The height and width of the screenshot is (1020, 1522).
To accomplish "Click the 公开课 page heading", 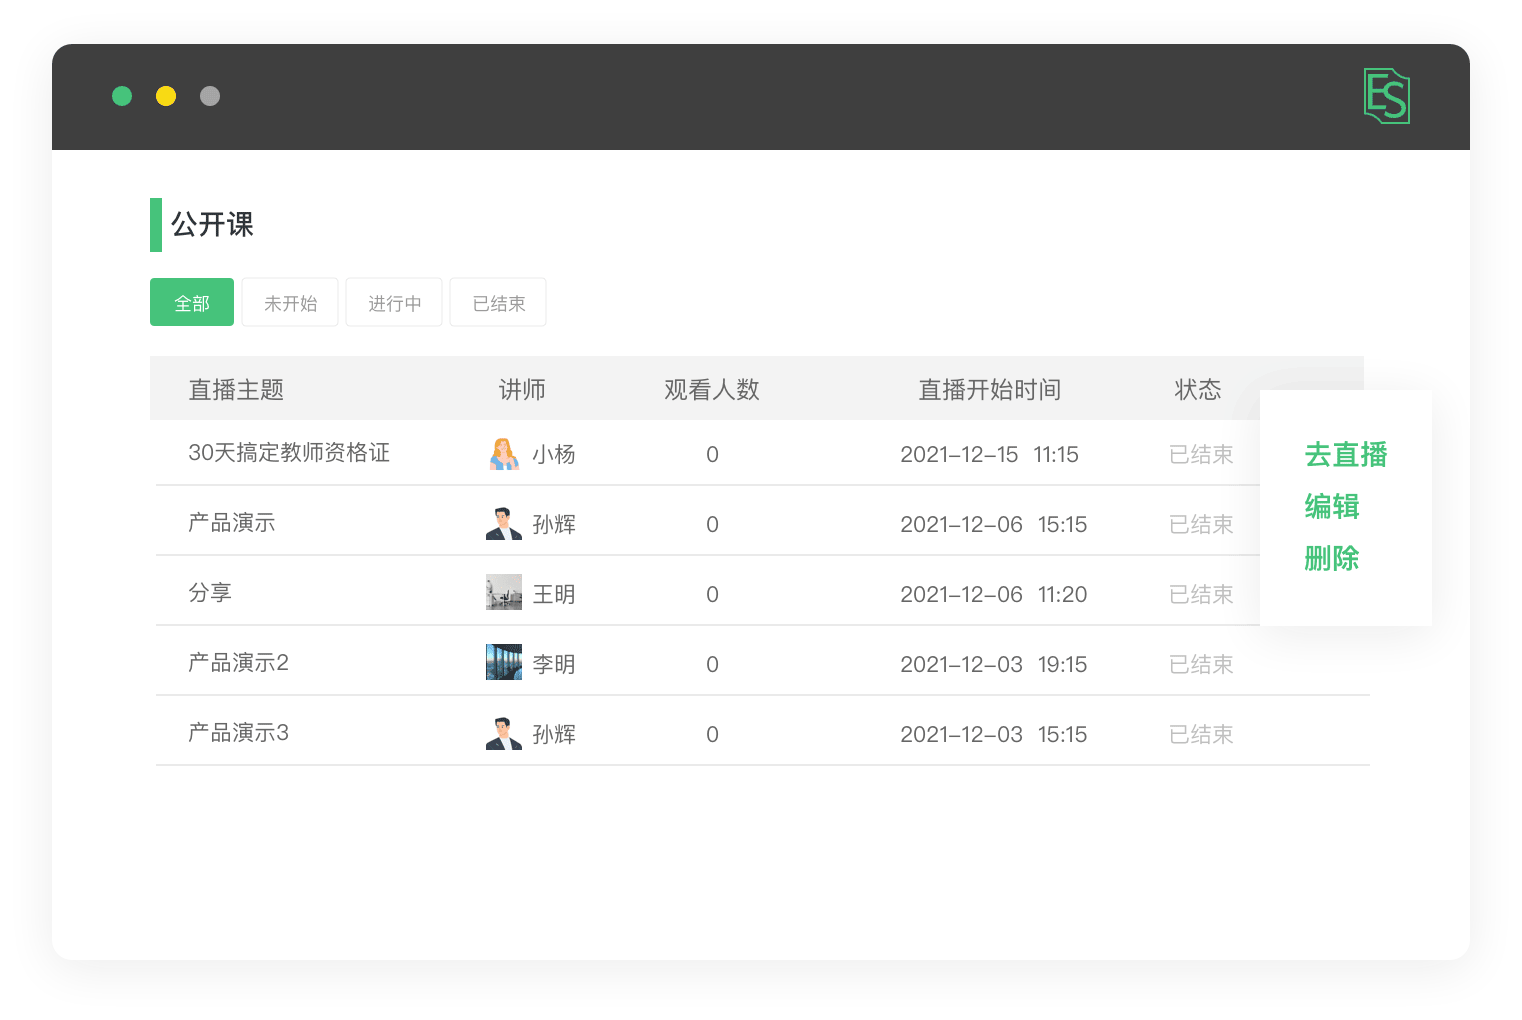I will click(212, 224).
